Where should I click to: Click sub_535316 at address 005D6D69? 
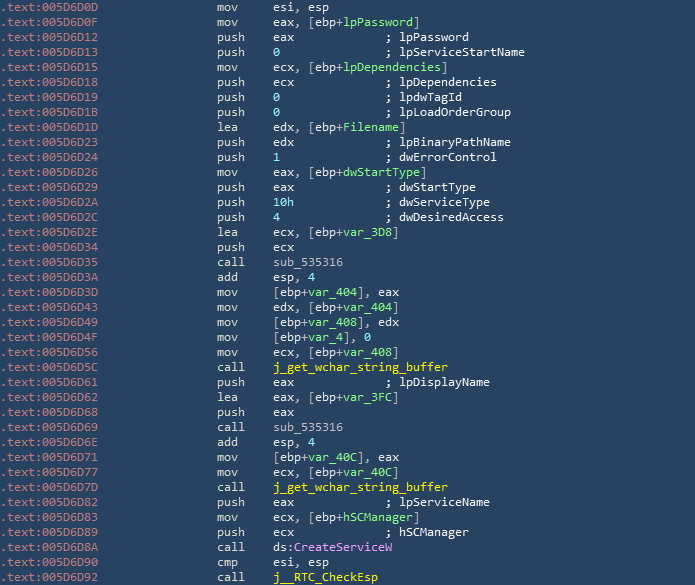[304, 426]
